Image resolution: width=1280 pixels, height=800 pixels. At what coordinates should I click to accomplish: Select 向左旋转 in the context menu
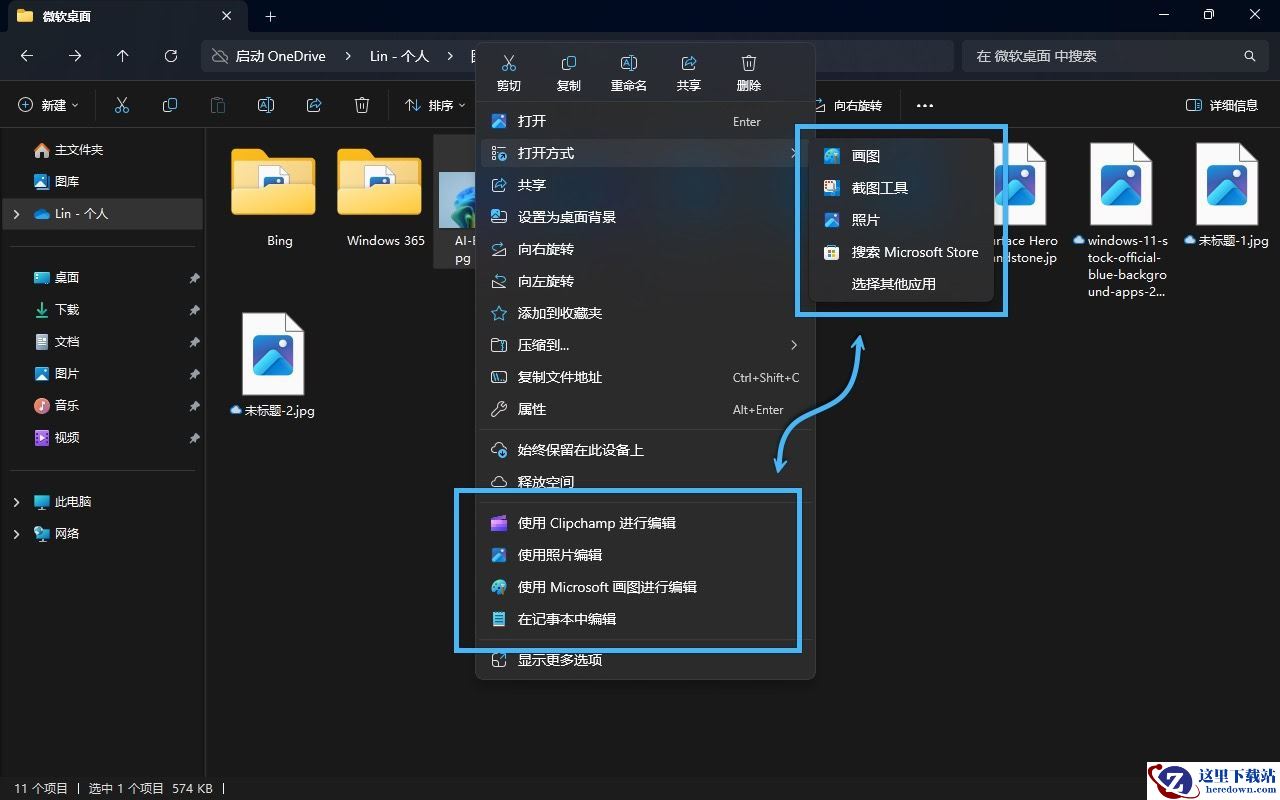[x=646, y=281]
